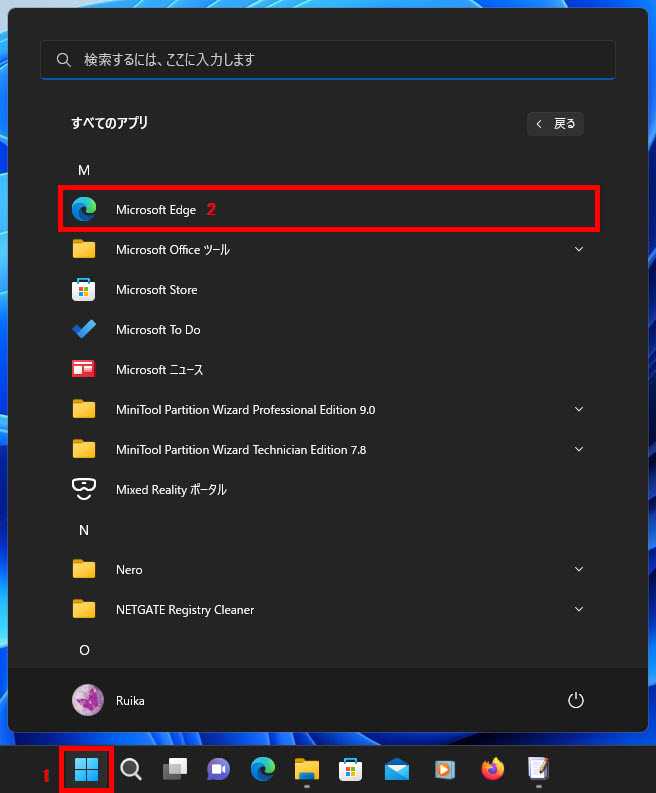Select the letter M section header
This screenshot has width=656, height=793.
84,170
